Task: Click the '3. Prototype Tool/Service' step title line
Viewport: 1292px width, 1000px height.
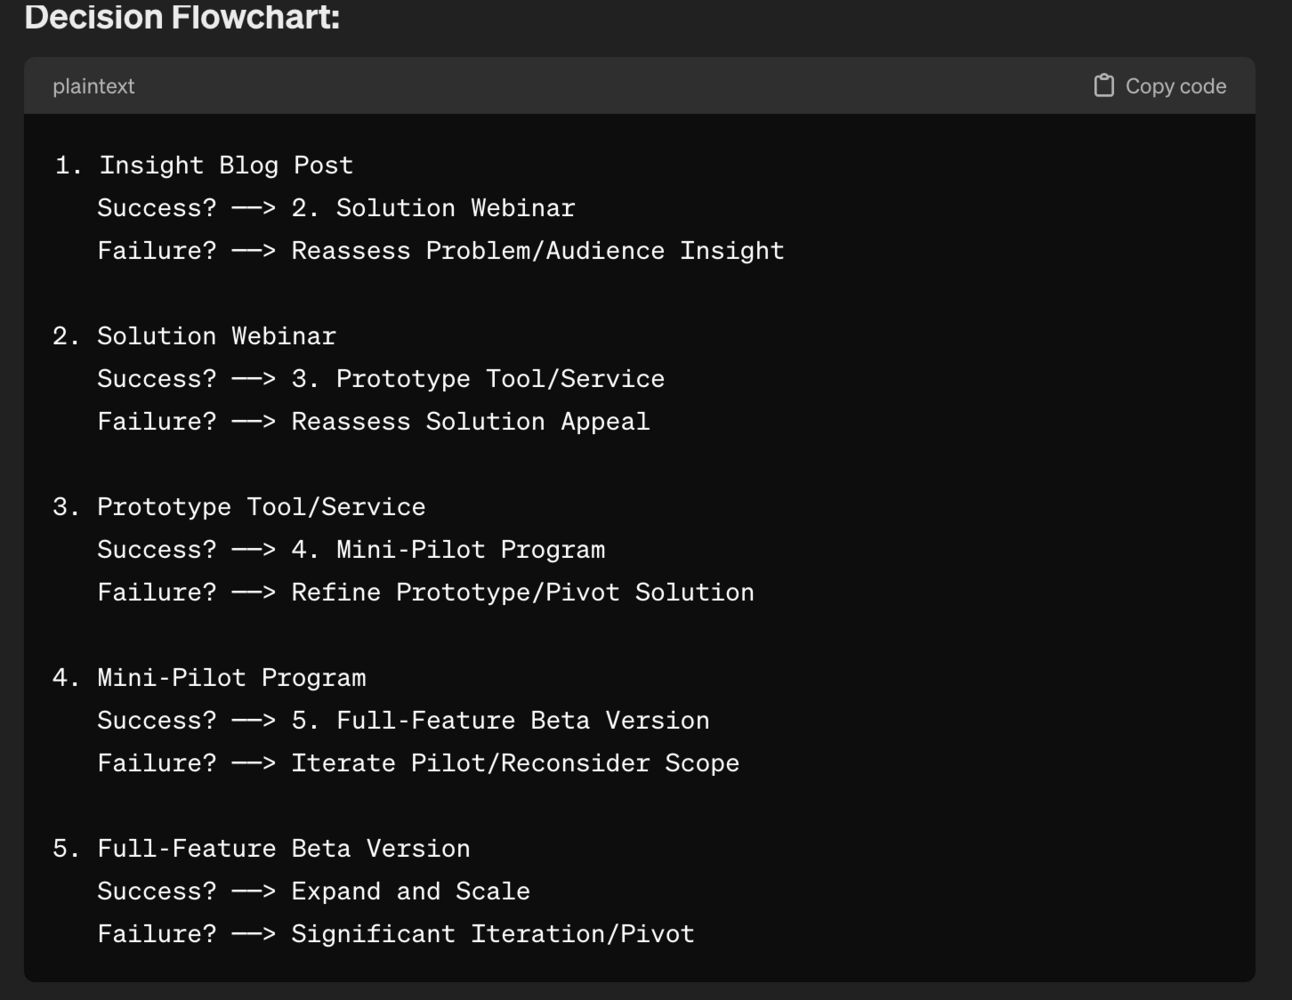Action: coord(240,507)
